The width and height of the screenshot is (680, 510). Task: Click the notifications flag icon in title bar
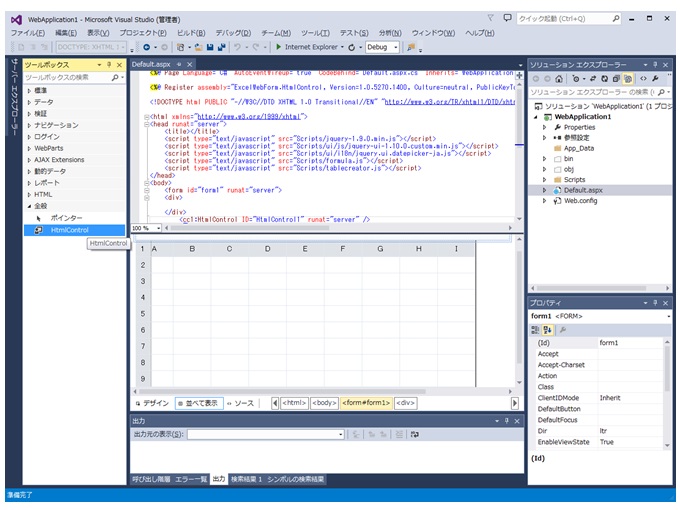[x=490, y=18]
